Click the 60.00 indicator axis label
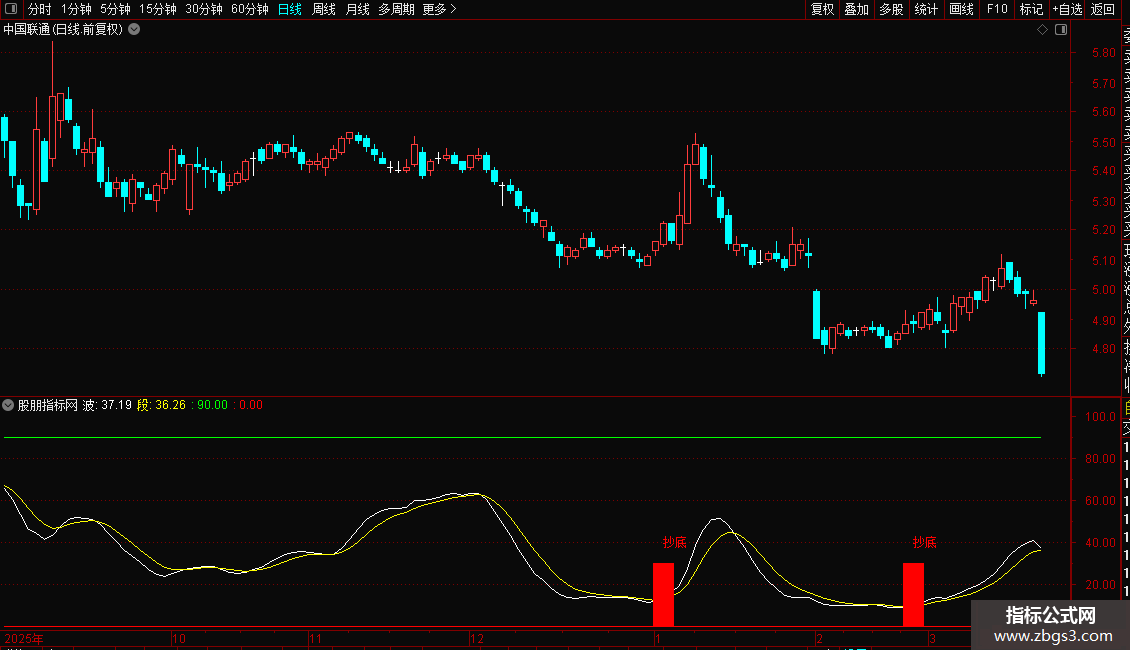This screenshot has width=1130, height=650. [x=1100, y=500]
